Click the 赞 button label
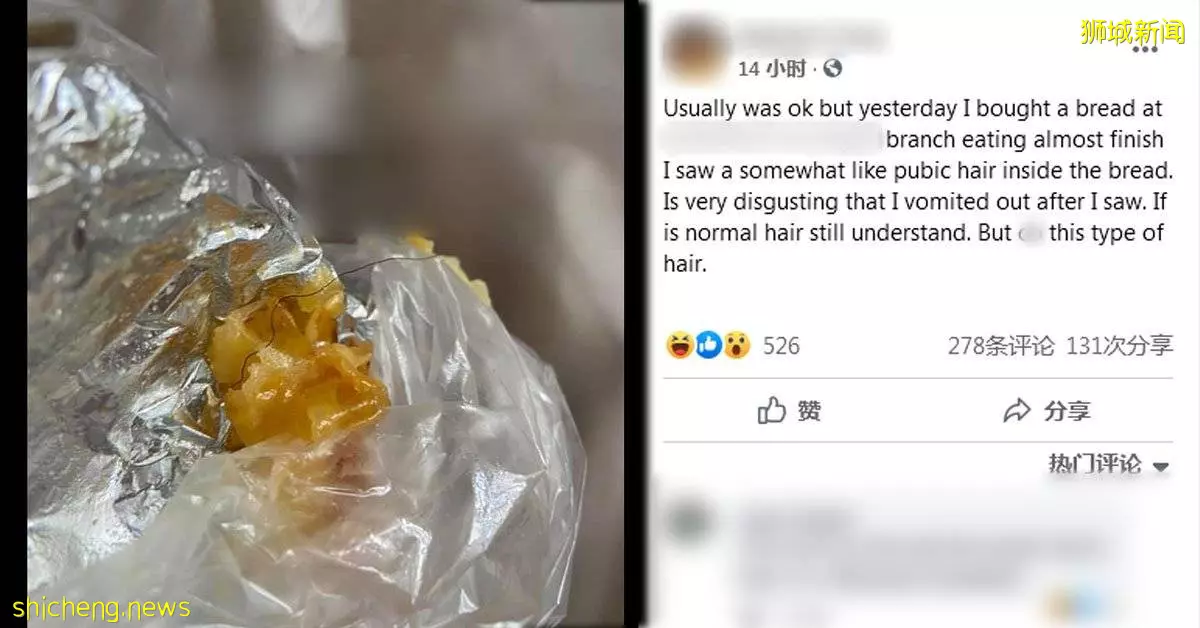The image size is (1200, 628). [x=809, y=411]
